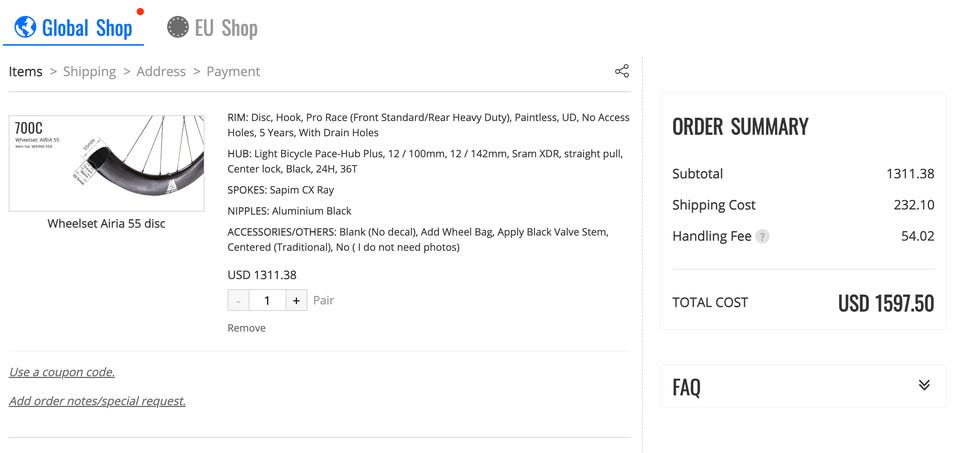Click the share icon above the cart
Screen dimensions: 960x453
click(x=621, y=71)
